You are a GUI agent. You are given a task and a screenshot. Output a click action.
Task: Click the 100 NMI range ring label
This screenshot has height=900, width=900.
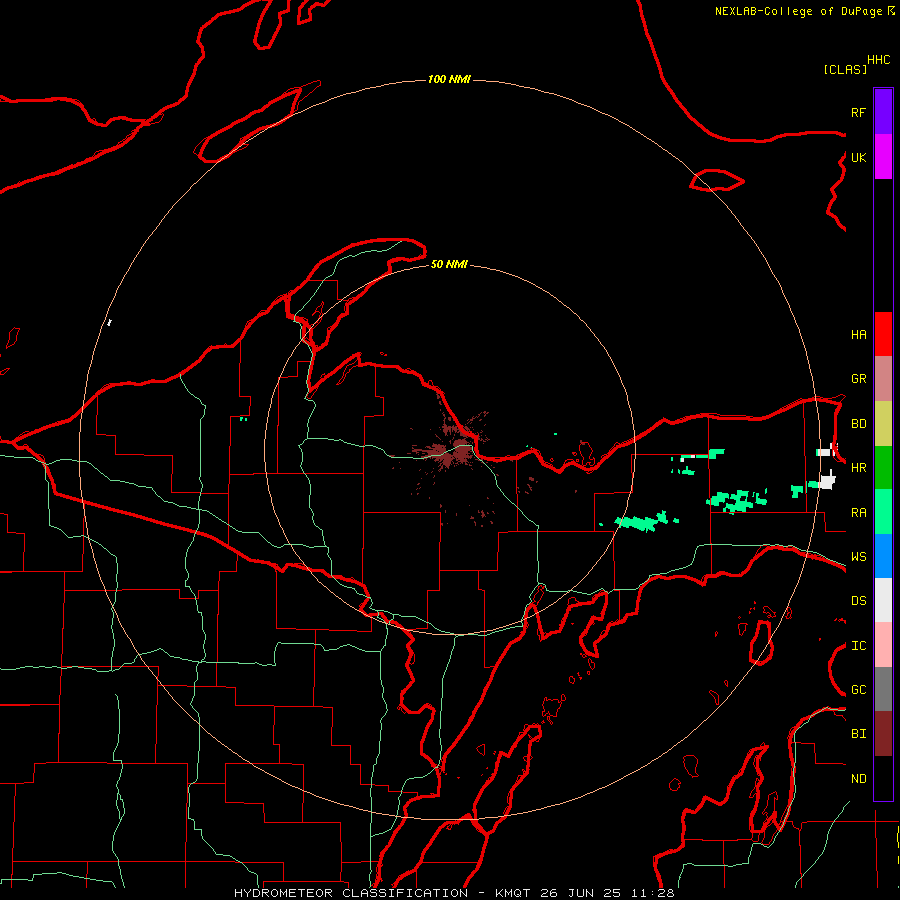[449, 79]
